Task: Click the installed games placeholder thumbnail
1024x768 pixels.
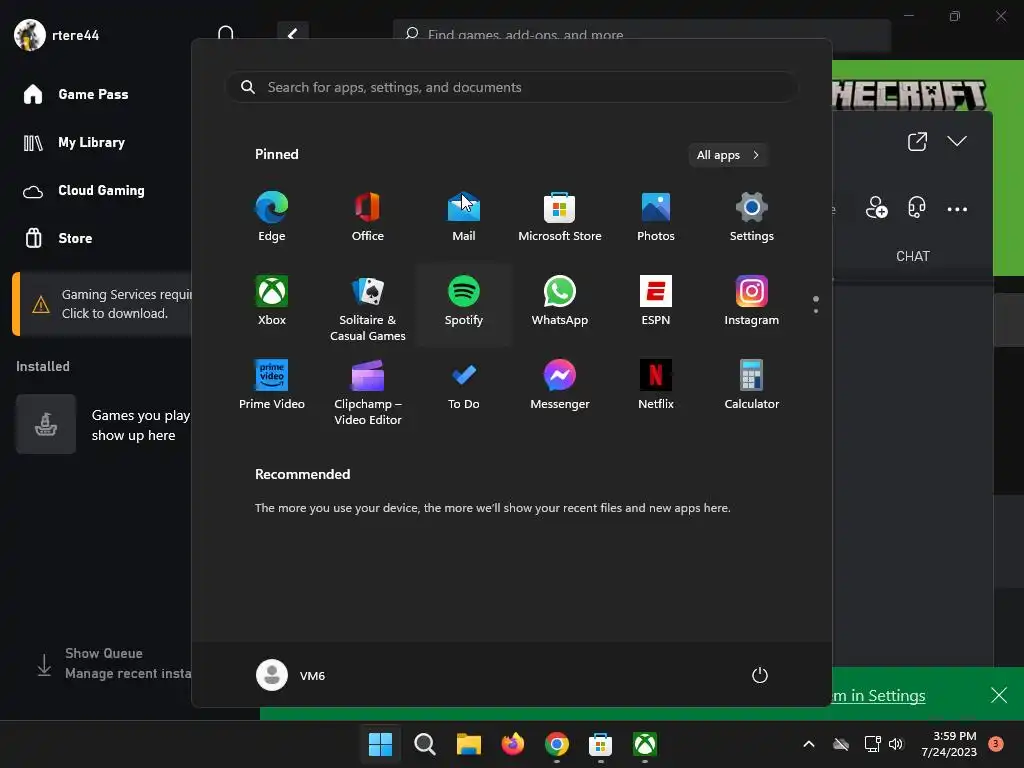Action: click(46, 424)
